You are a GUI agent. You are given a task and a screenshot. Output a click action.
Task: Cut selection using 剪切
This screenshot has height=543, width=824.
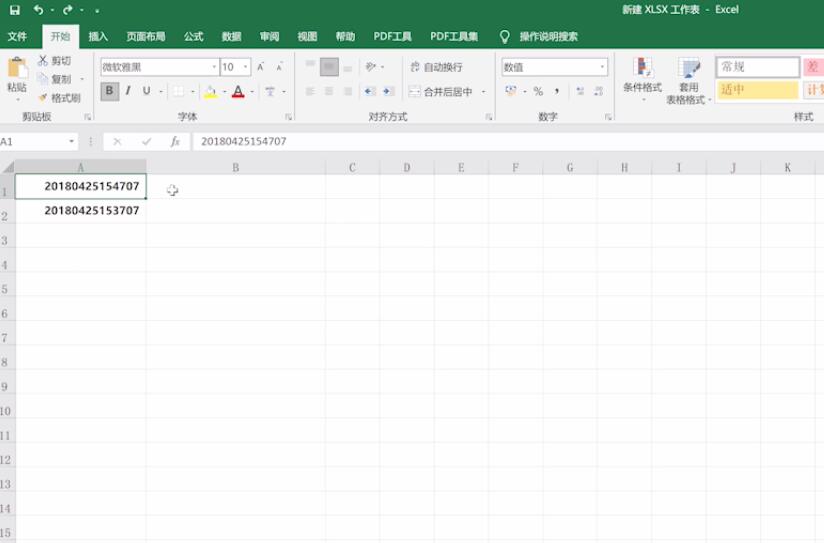point(55,61)
